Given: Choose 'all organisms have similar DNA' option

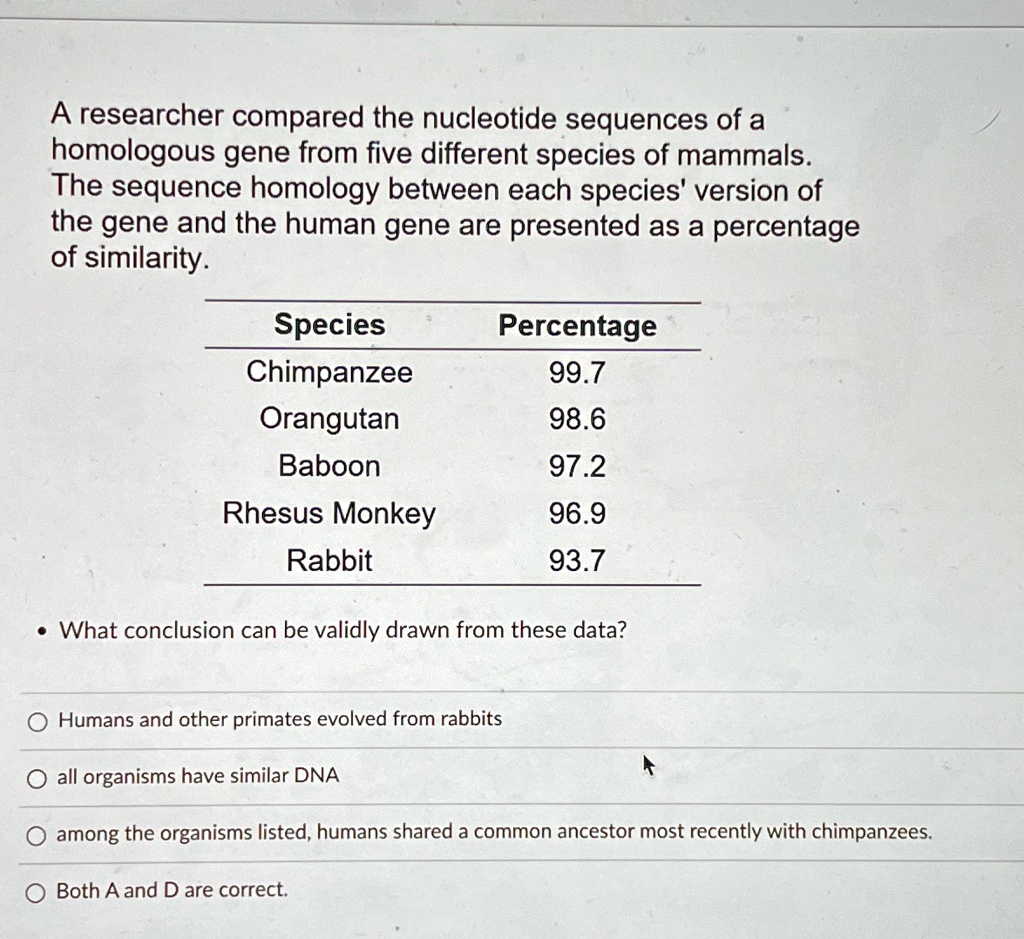Looking at the screenshot, I should [x=36, y=777].
